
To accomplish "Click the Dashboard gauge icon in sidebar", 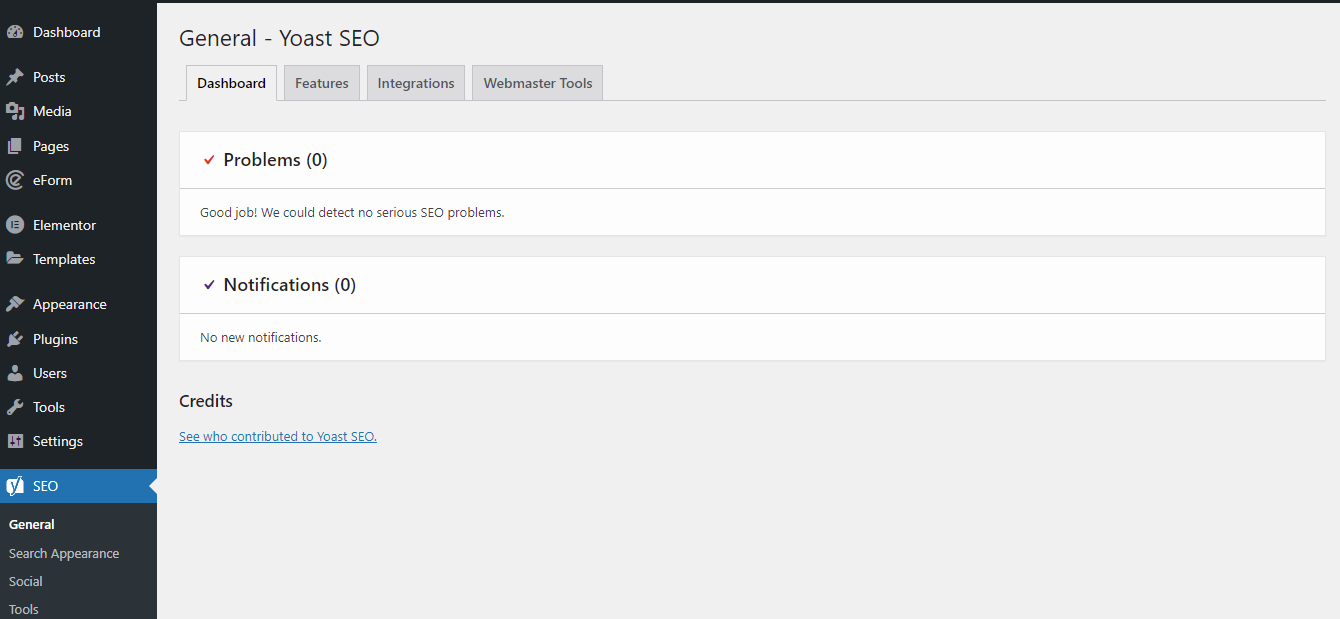I will (15, 32).
